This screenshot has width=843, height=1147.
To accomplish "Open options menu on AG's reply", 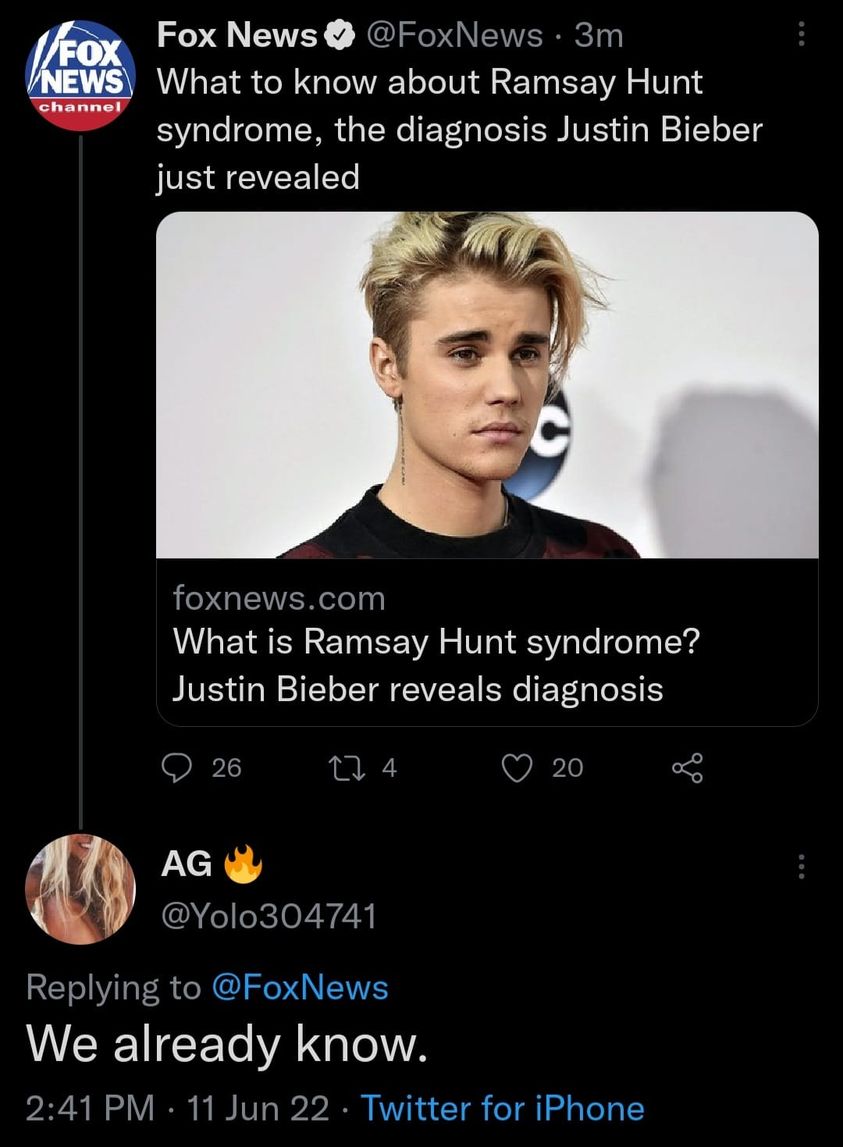I will pyautogui.click(x=798, y=867).
